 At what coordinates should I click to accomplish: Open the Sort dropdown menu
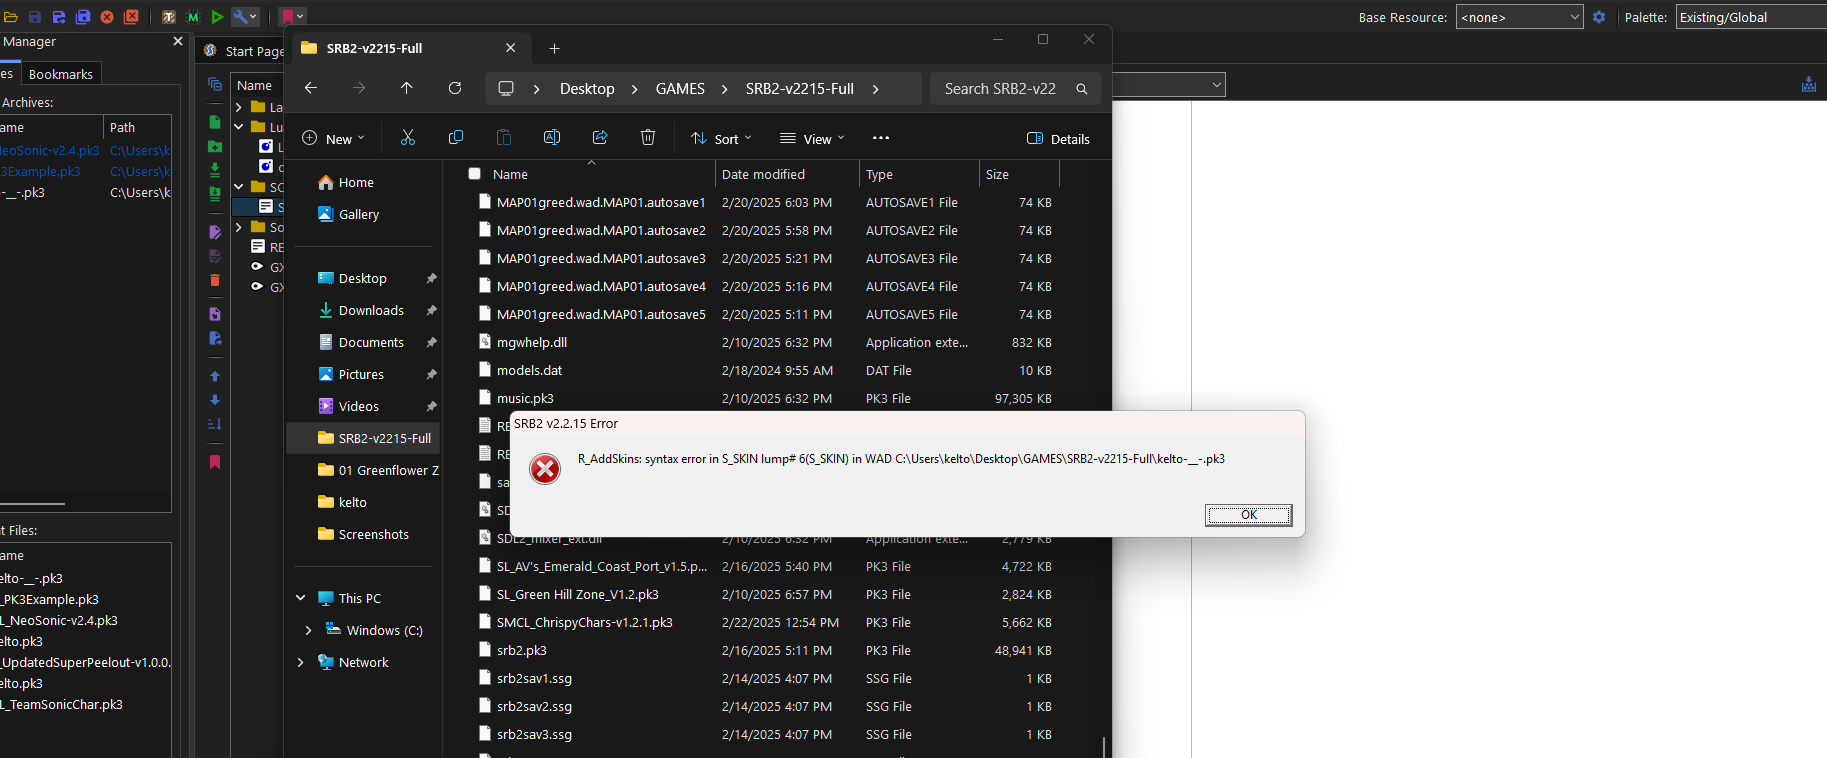click(x=721, y=138)
